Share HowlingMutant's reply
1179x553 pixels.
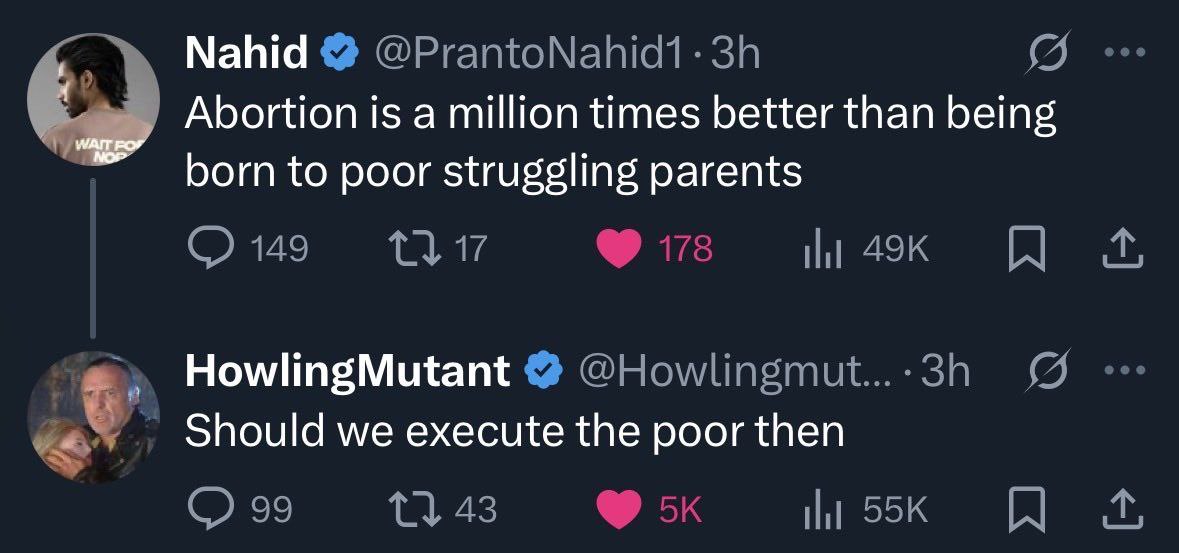tap(1121, 510)
